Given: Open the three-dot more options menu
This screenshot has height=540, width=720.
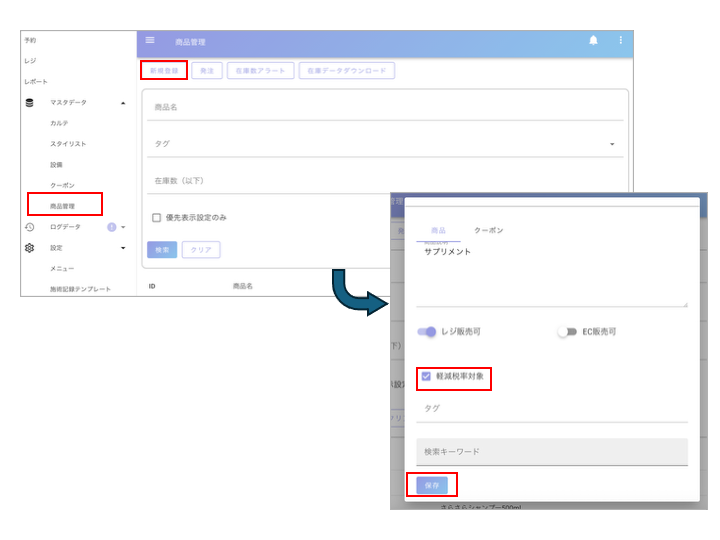Looking at the screenshot, I should pos(620,40).
